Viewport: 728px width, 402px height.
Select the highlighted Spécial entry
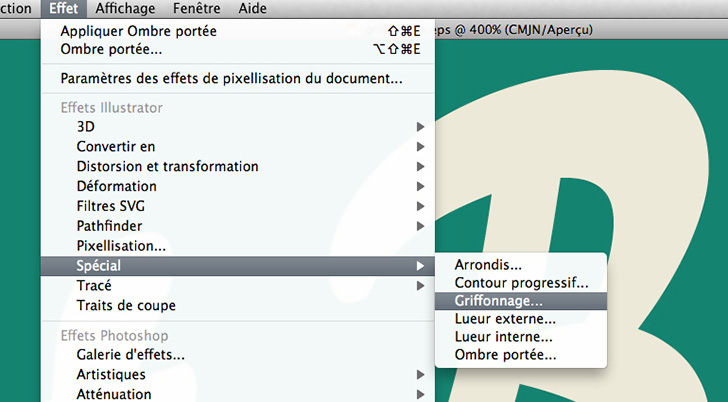[x=238, y=266]
